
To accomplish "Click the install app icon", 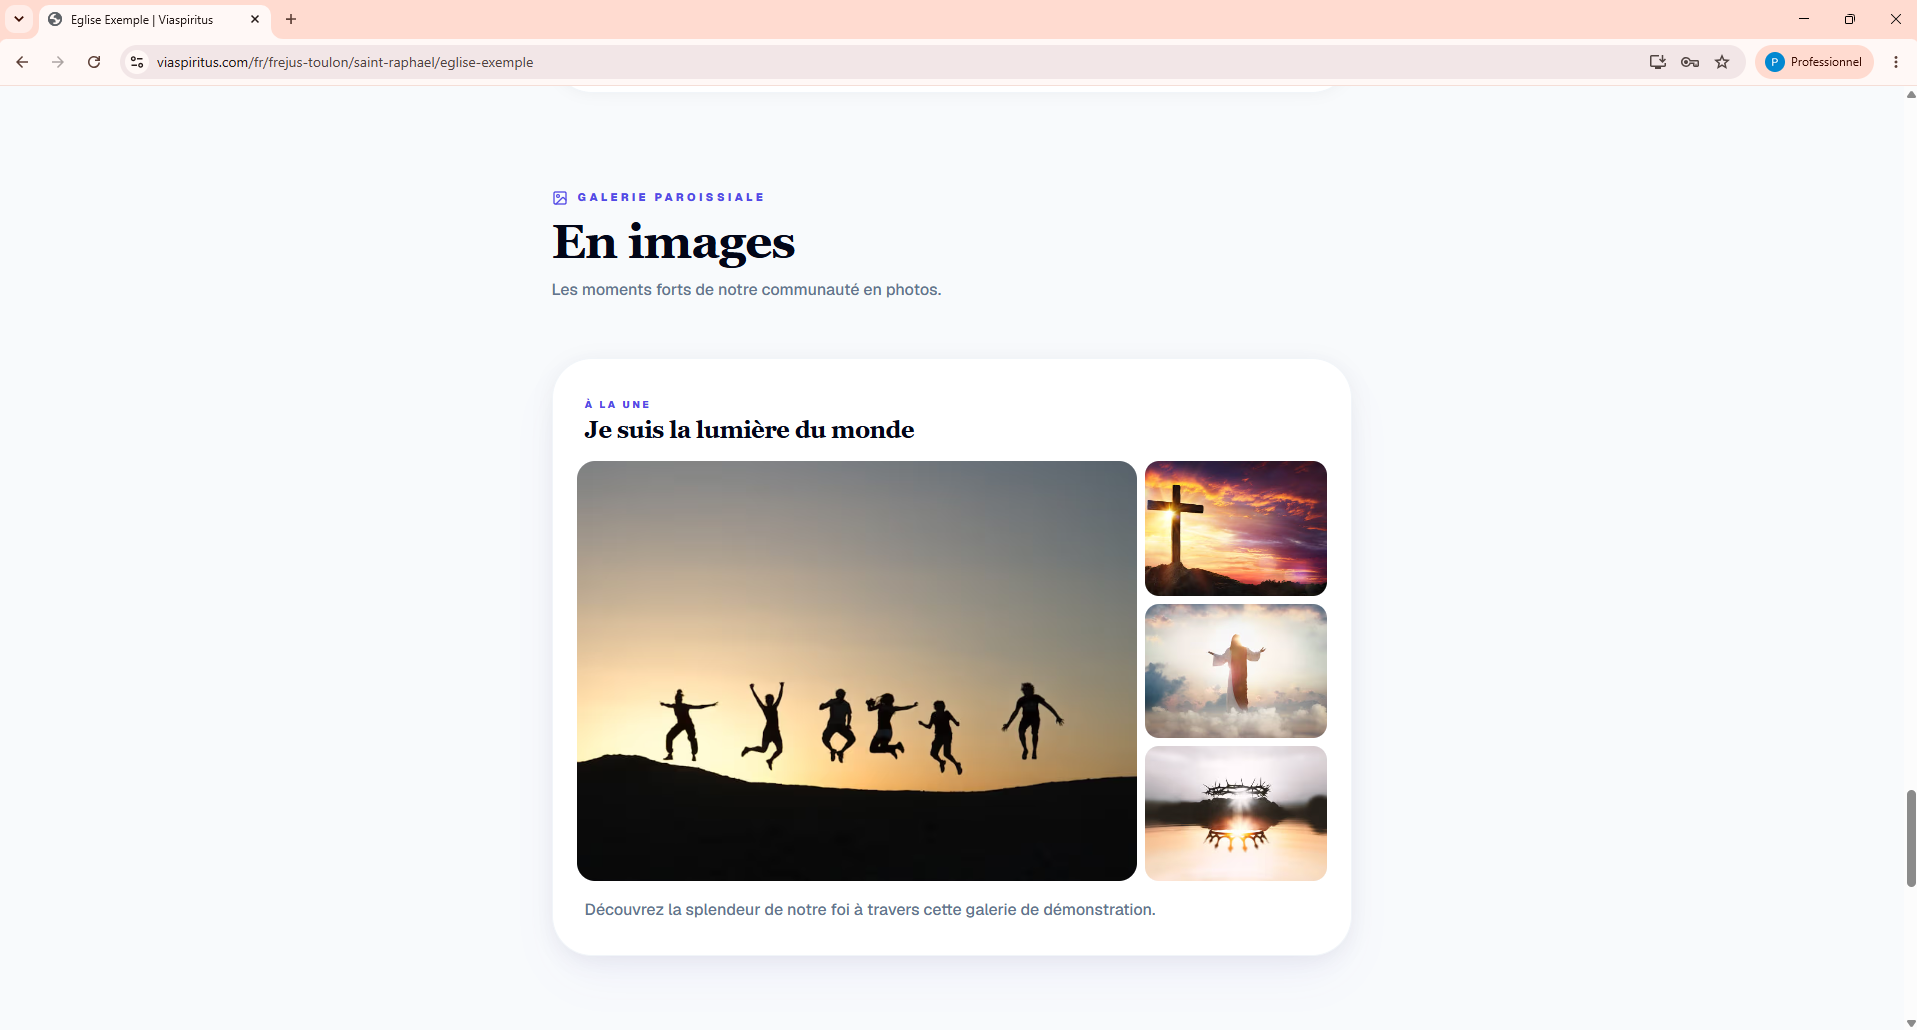I will (1658, 62).
